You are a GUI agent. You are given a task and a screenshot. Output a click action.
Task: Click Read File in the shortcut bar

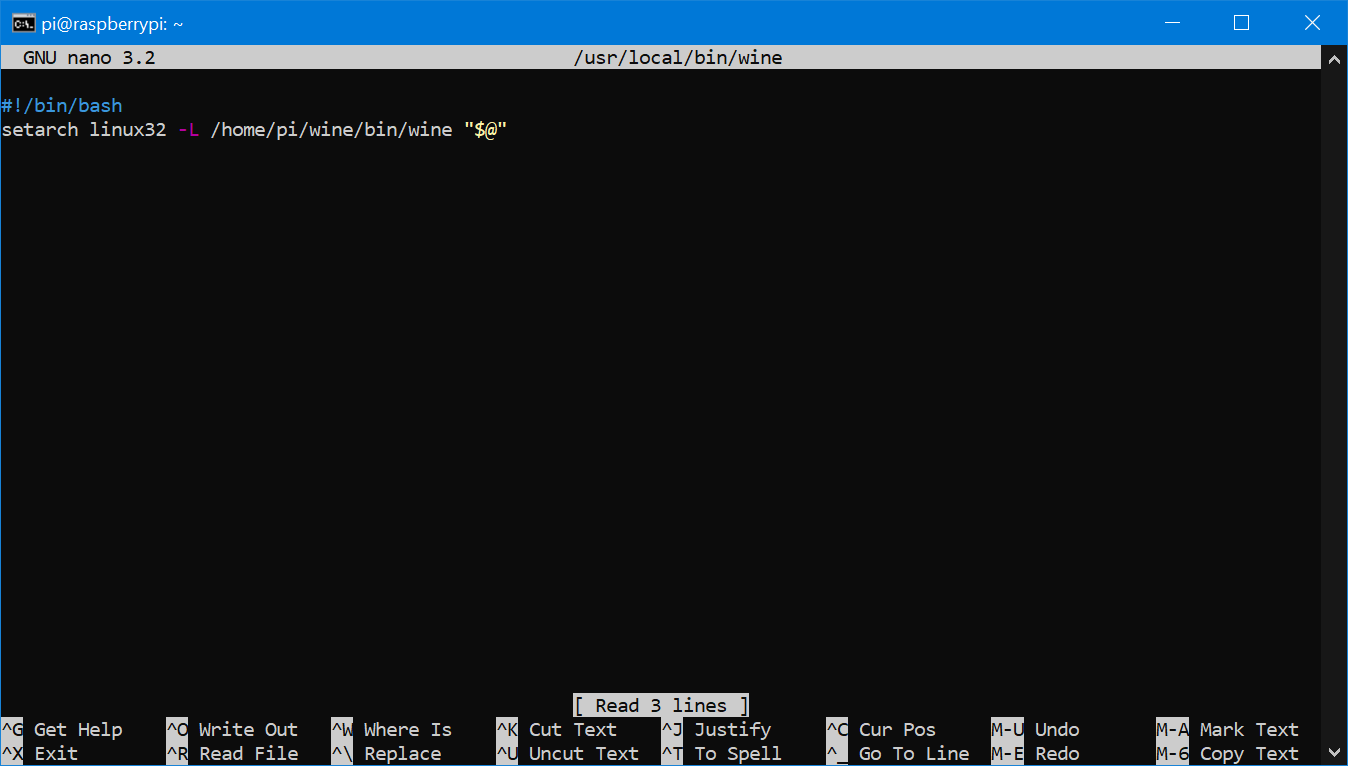[x=247, y=754]
